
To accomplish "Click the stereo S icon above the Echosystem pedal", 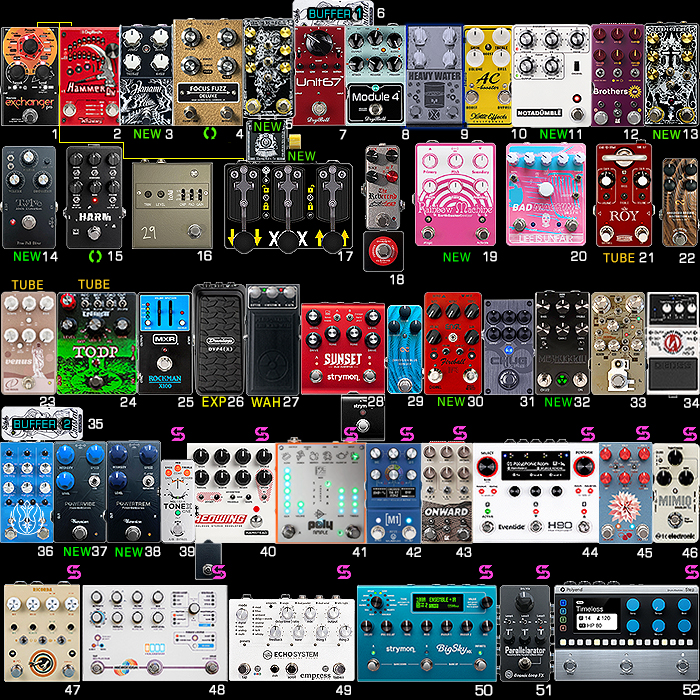I will pyautogui.click(x=344, y=572).
